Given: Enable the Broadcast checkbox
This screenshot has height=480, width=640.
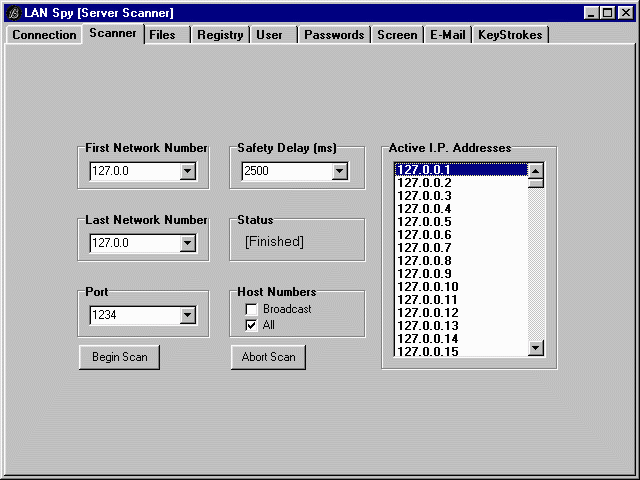Looking at the screenshot, I should [x=252, y=309].
